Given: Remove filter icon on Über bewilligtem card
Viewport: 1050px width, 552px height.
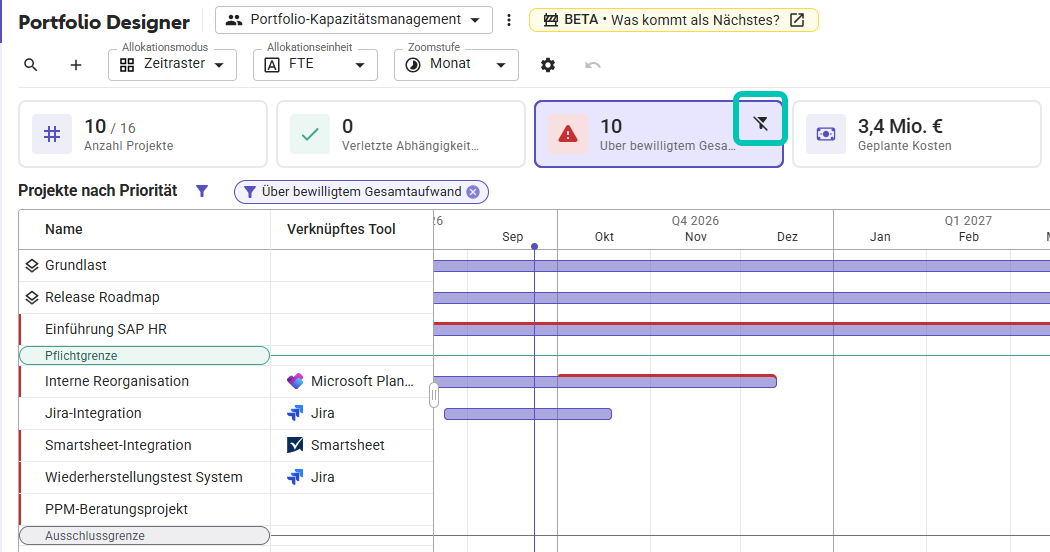Looking at the screenshot, I should [761, 123].
